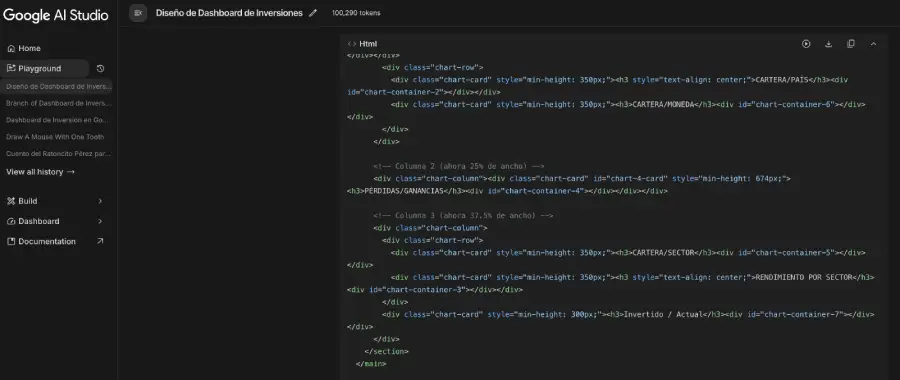Edit the chat title with the pencil icon
This screenshot has height=380, width=900.
coord(313,13)
